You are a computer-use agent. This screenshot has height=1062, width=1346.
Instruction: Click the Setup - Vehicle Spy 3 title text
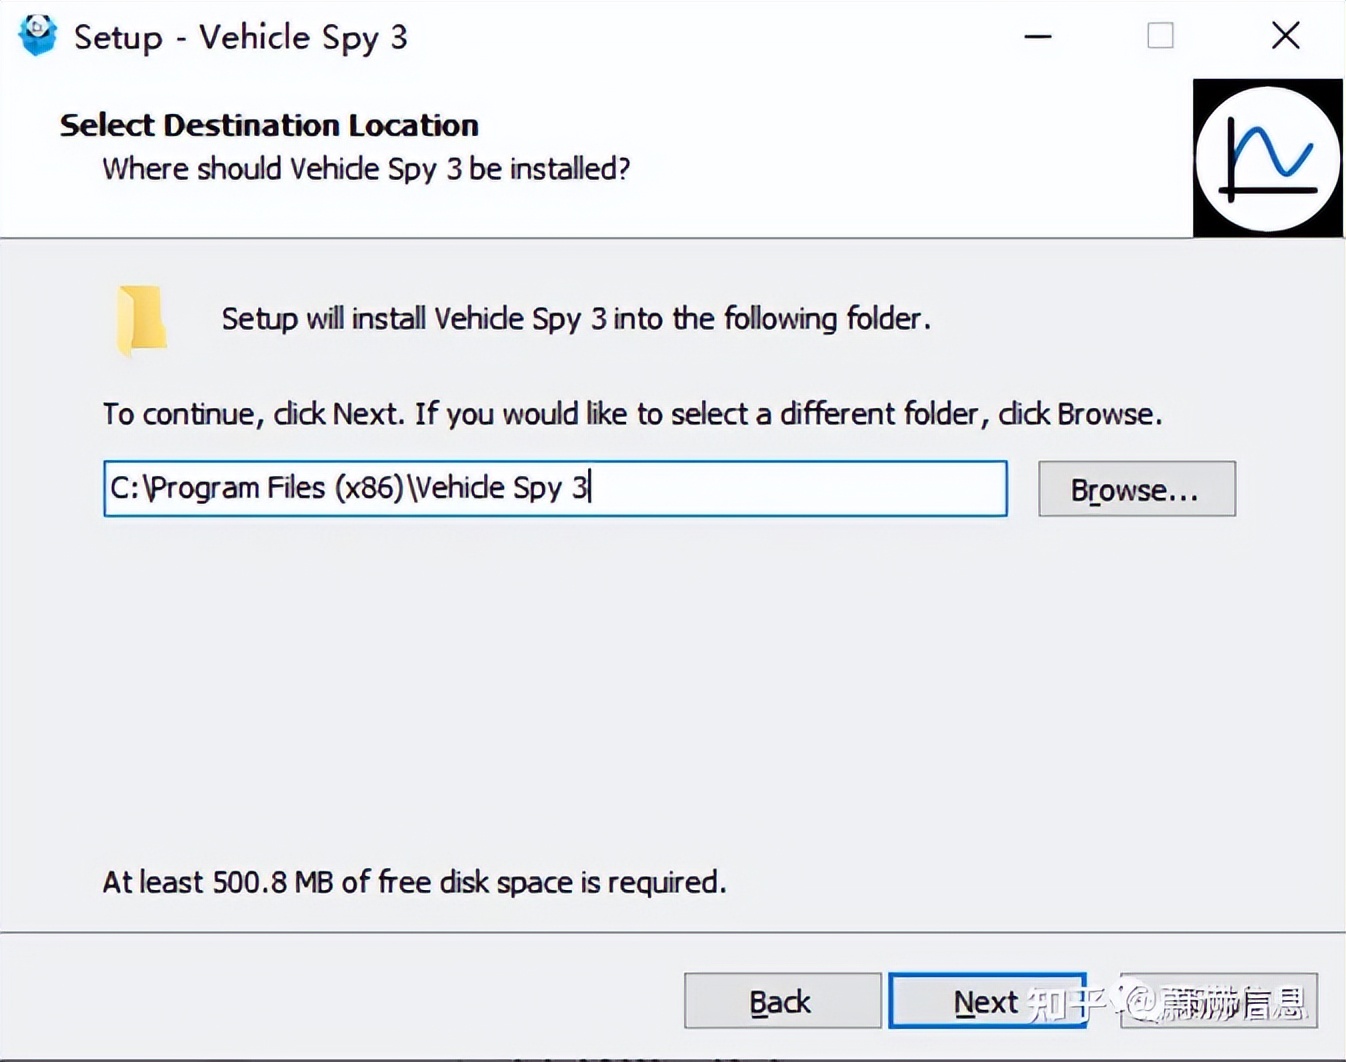point(240,37)
